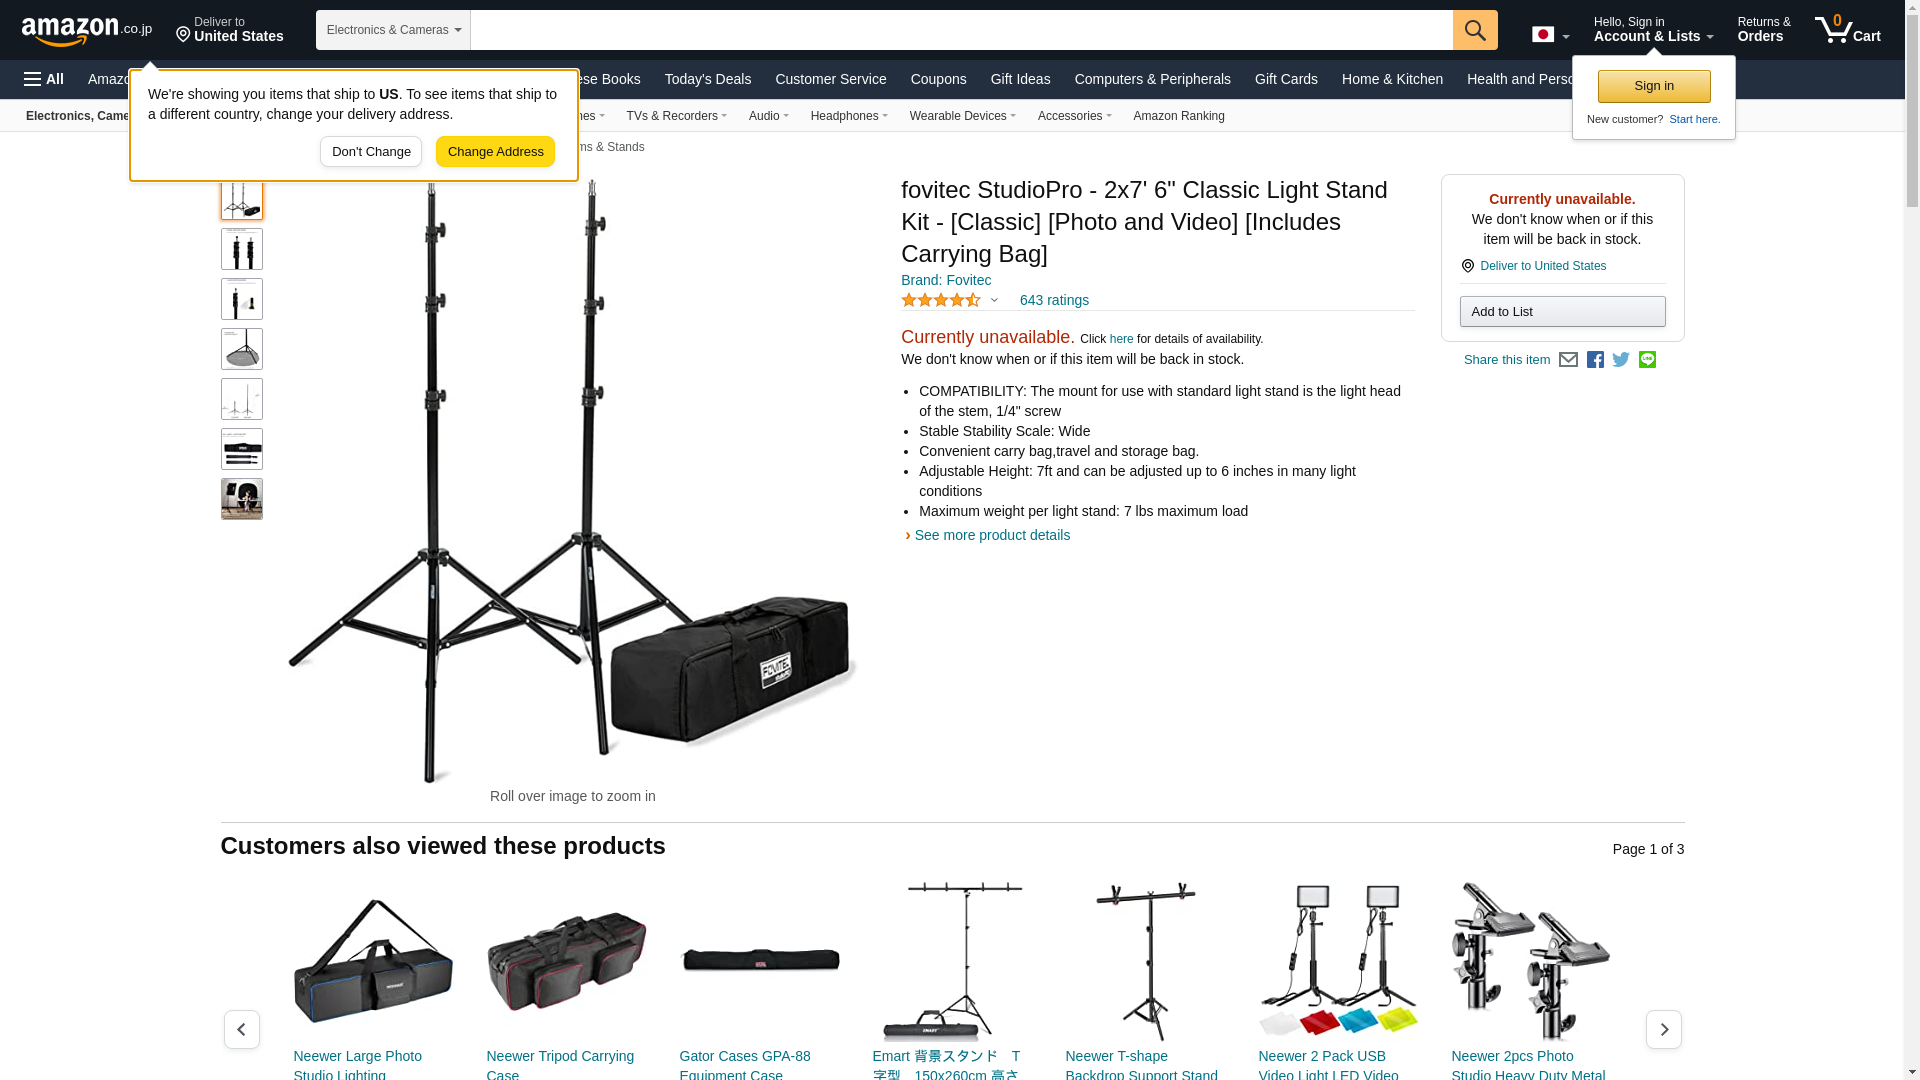Go to Amazon.co.jp home logo
Viewport: 1920px width, 1080px height.
87,31
